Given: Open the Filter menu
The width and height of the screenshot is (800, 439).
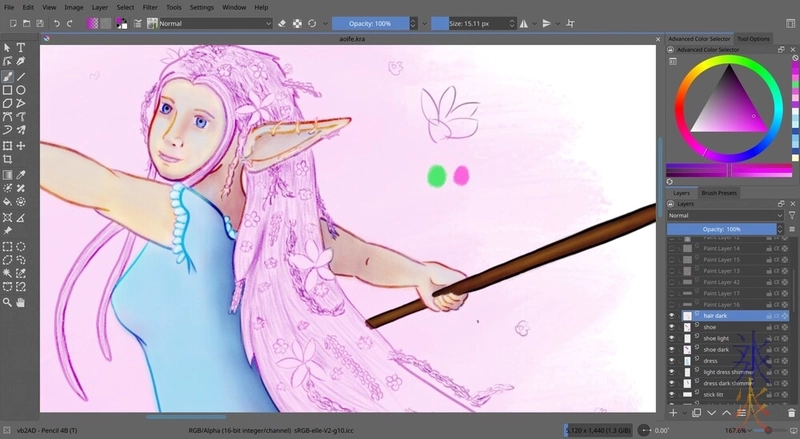Looking at the screenshot, I should (150, 7).
